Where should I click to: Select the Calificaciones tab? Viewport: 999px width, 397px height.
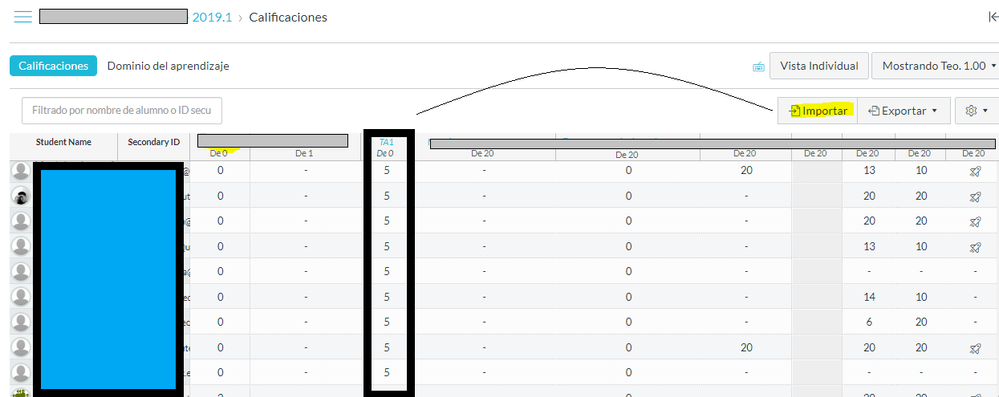tap(54, 66)
